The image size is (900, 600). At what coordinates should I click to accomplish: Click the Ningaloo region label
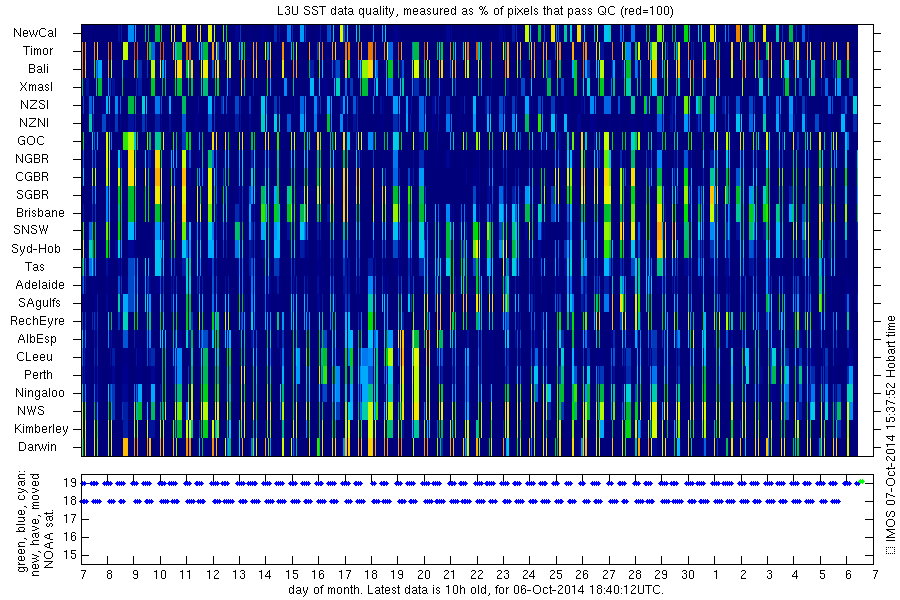pyautogui.click(x=40, y=393)
